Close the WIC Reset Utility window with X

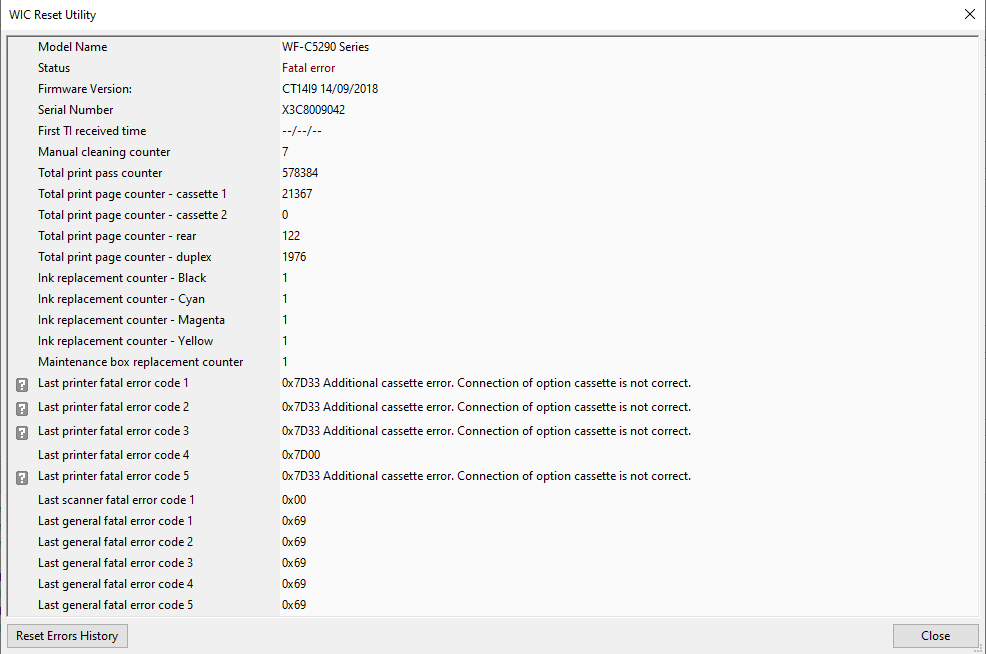(970, 14)
